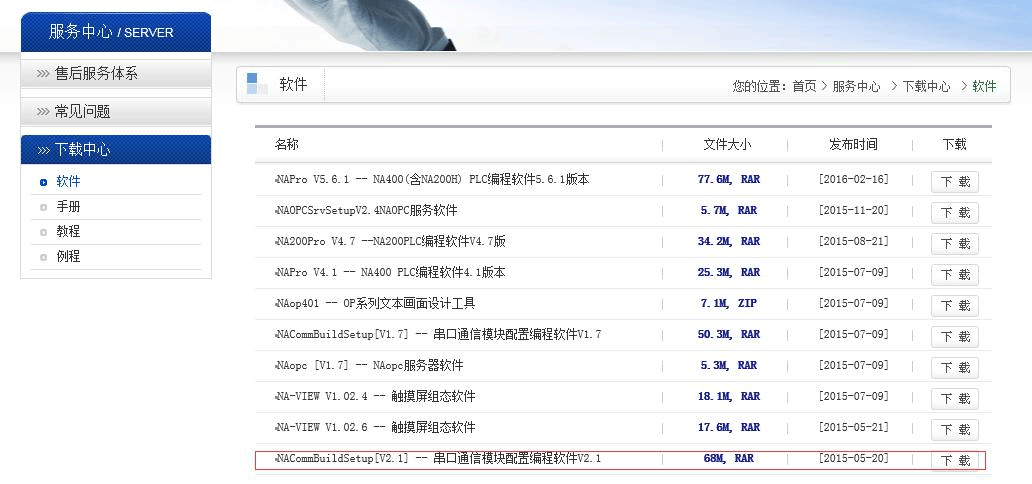The image size is (1032, 484).
Task: Click blue squares icon beside 软件 title
Action: pyautogui.click(x=257, y=84)
